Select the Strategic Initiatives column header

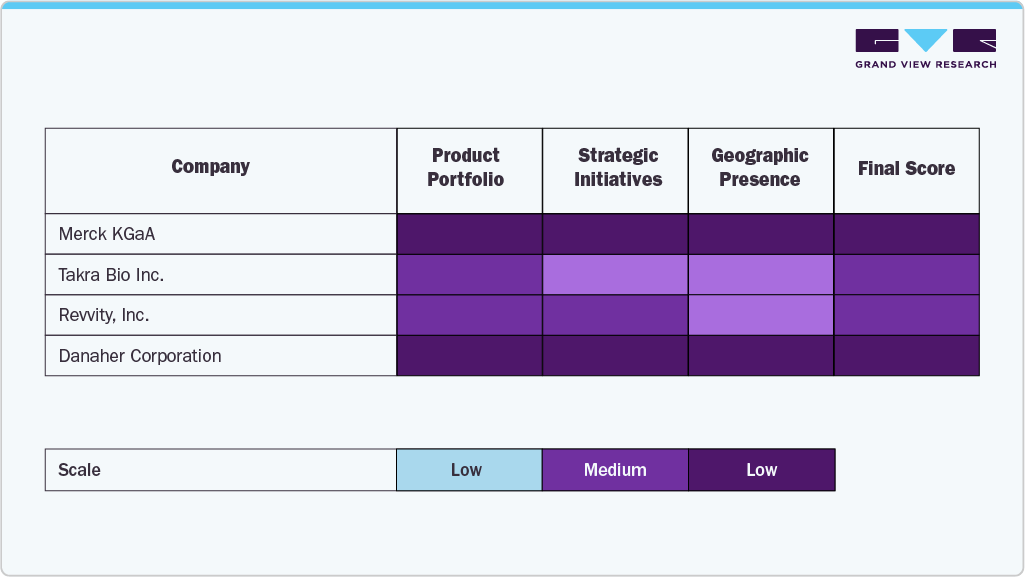tap(618, 168)
